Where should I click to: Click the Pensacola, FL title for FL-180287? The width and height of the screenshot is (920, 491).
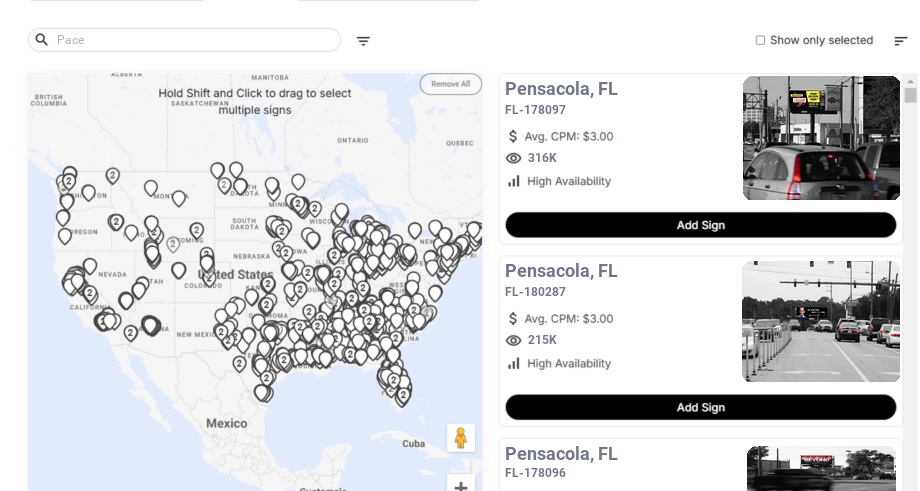[561, 271]
